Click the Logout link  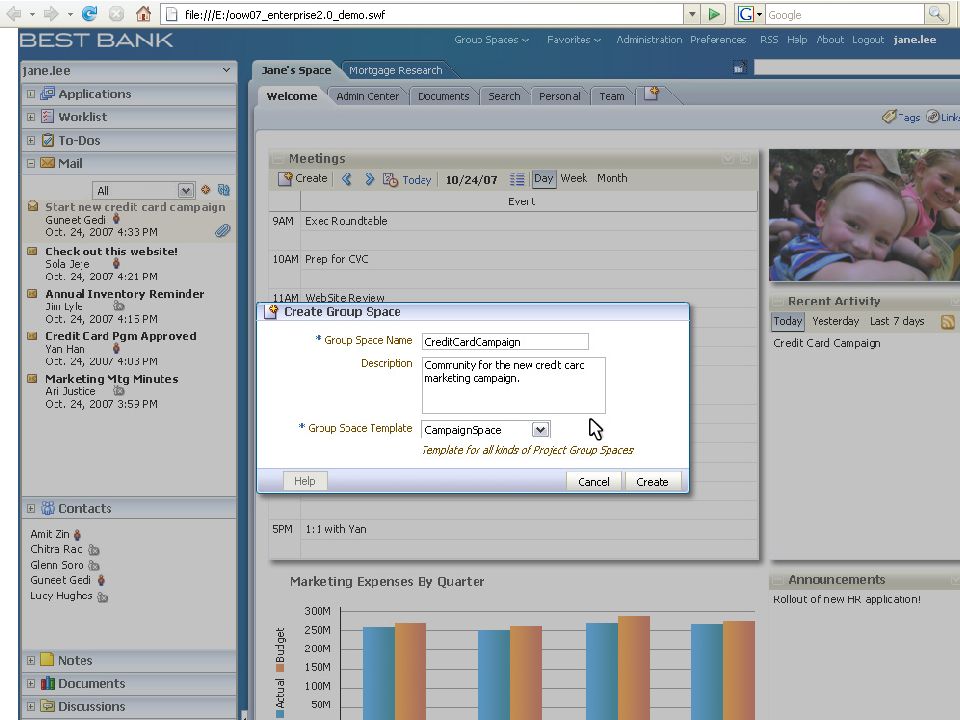(868, 40)
